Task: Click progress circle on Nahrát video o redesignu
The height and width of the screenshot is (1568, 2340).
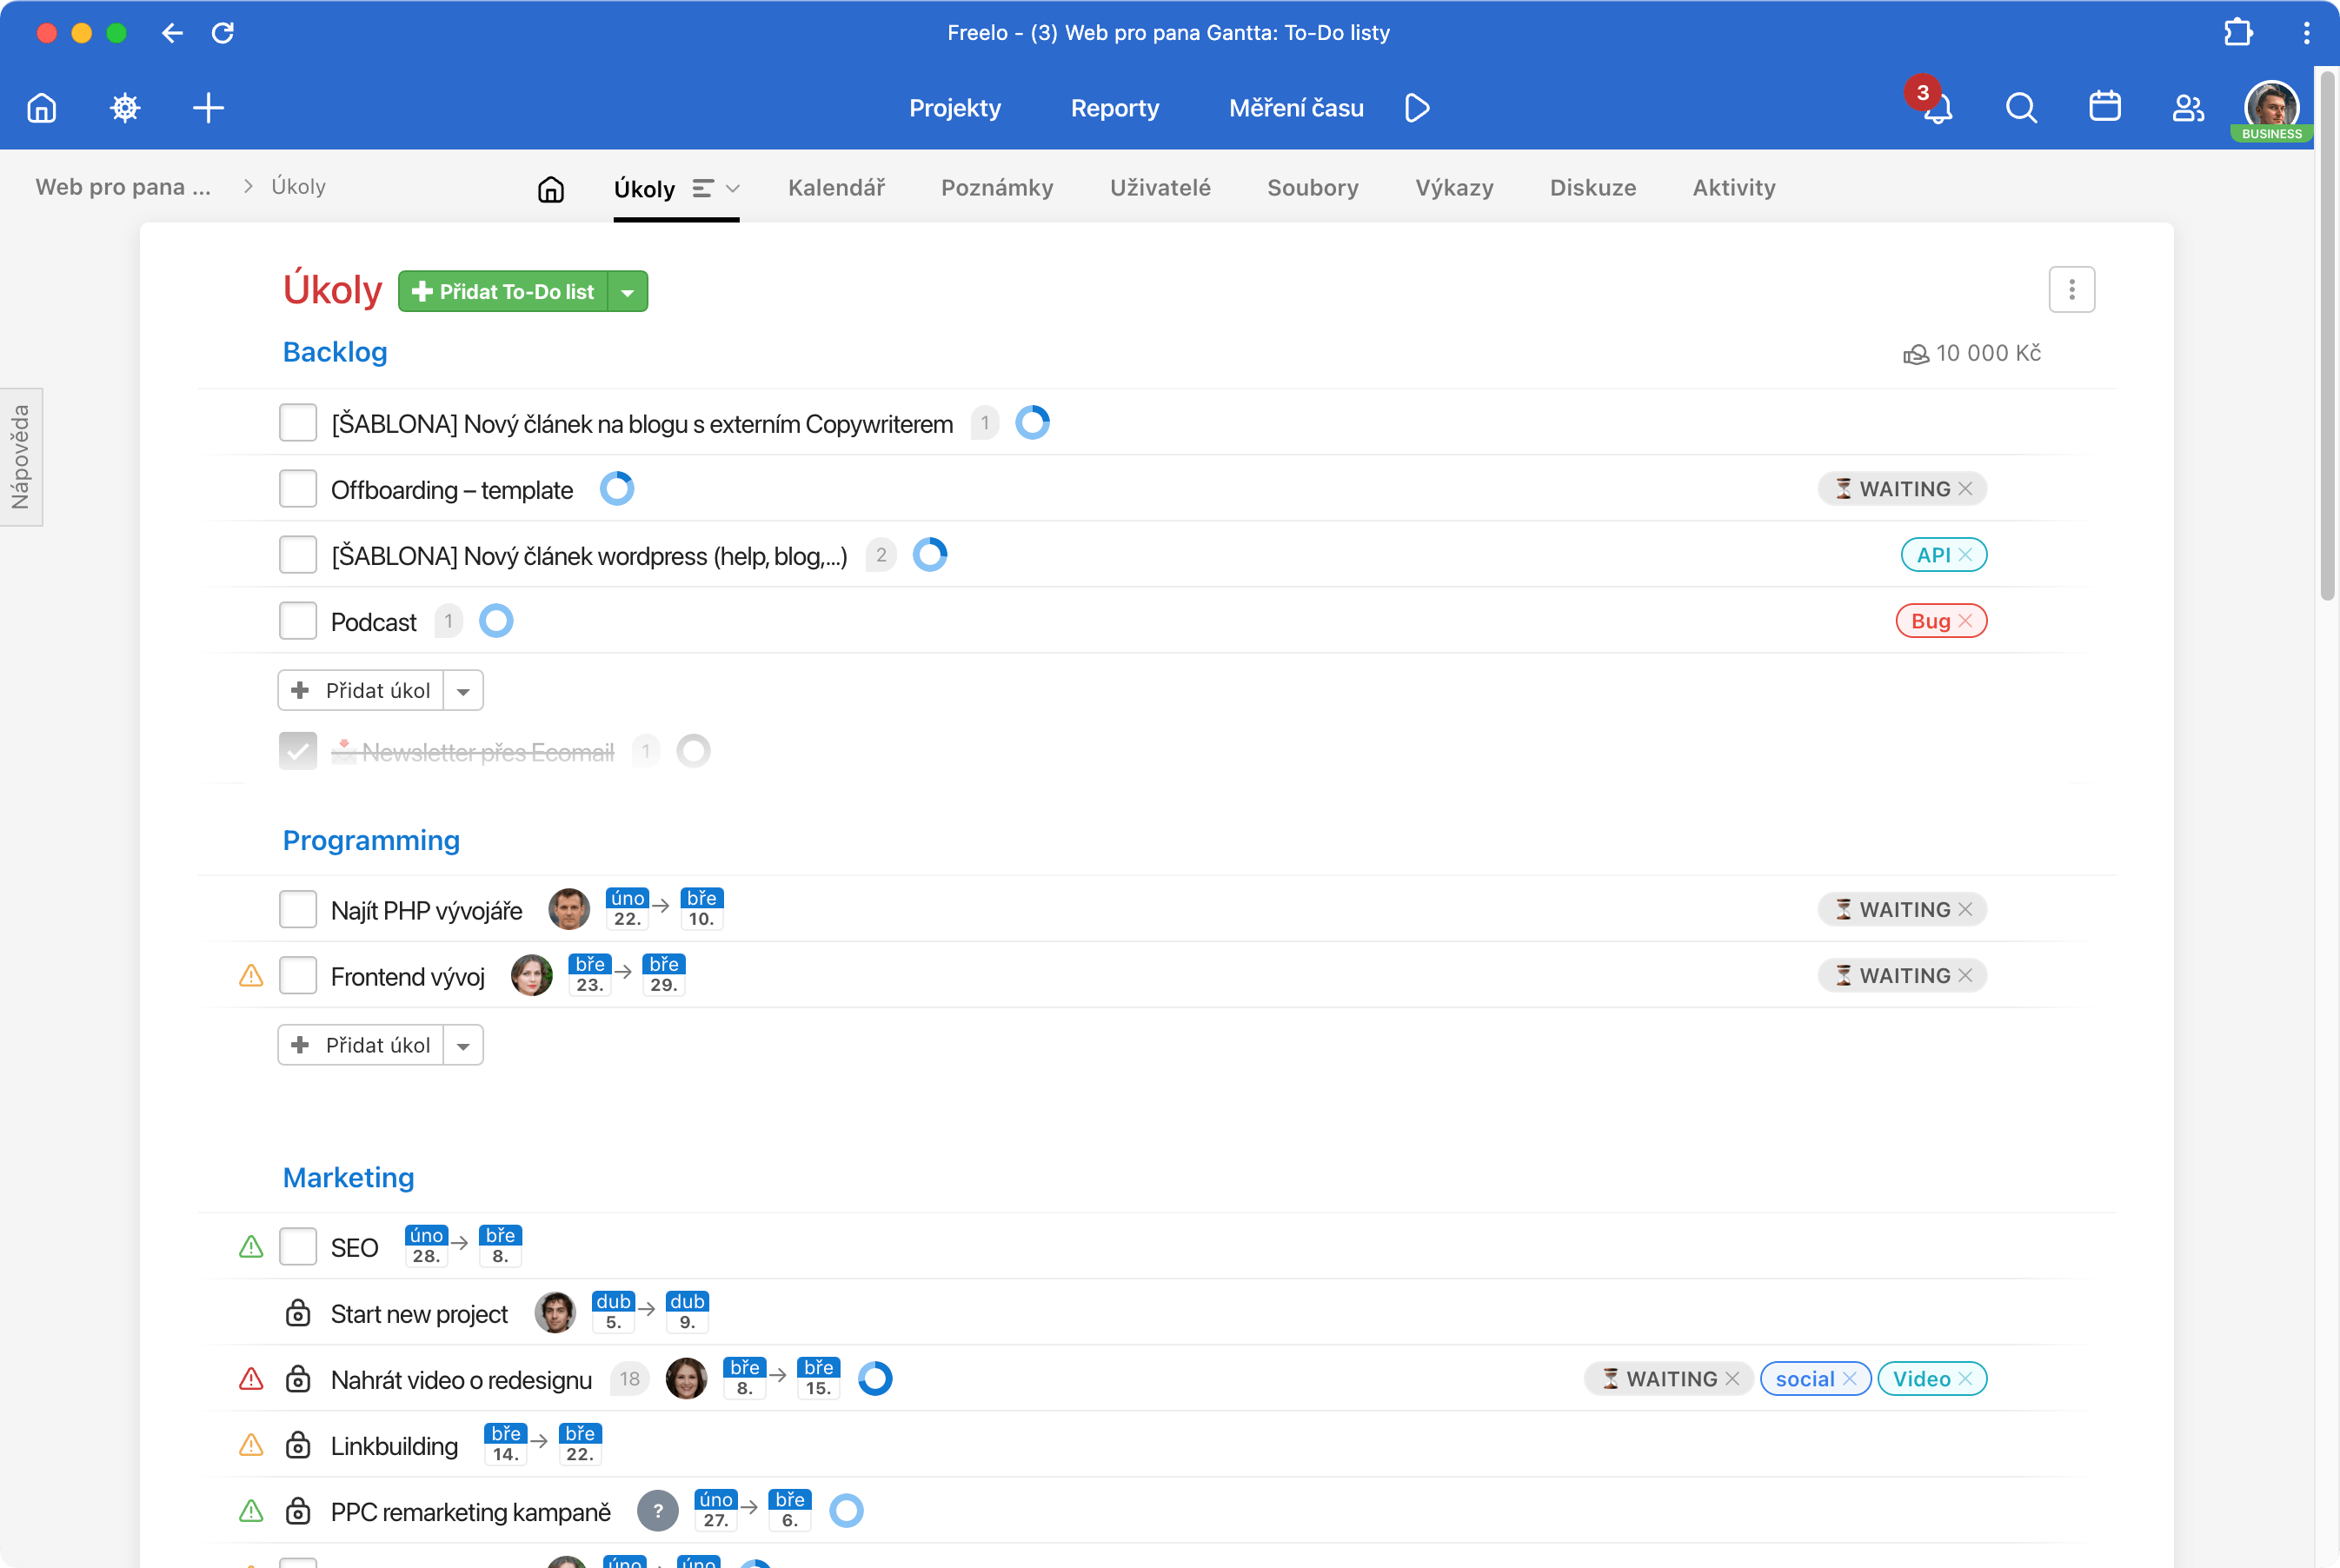Action: 875,1379
